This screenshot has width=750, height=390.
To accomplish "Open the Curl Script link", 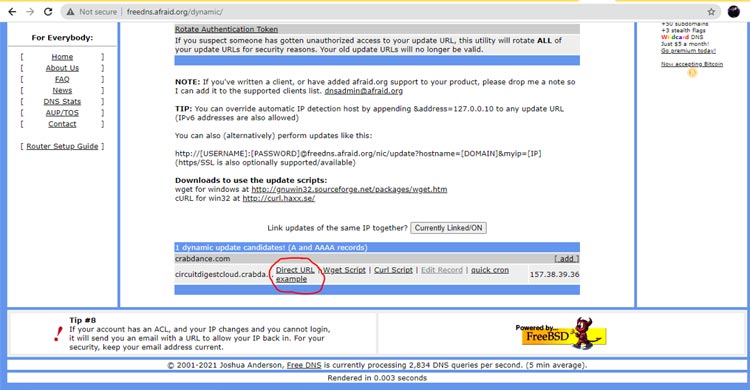I will [393, 270].
